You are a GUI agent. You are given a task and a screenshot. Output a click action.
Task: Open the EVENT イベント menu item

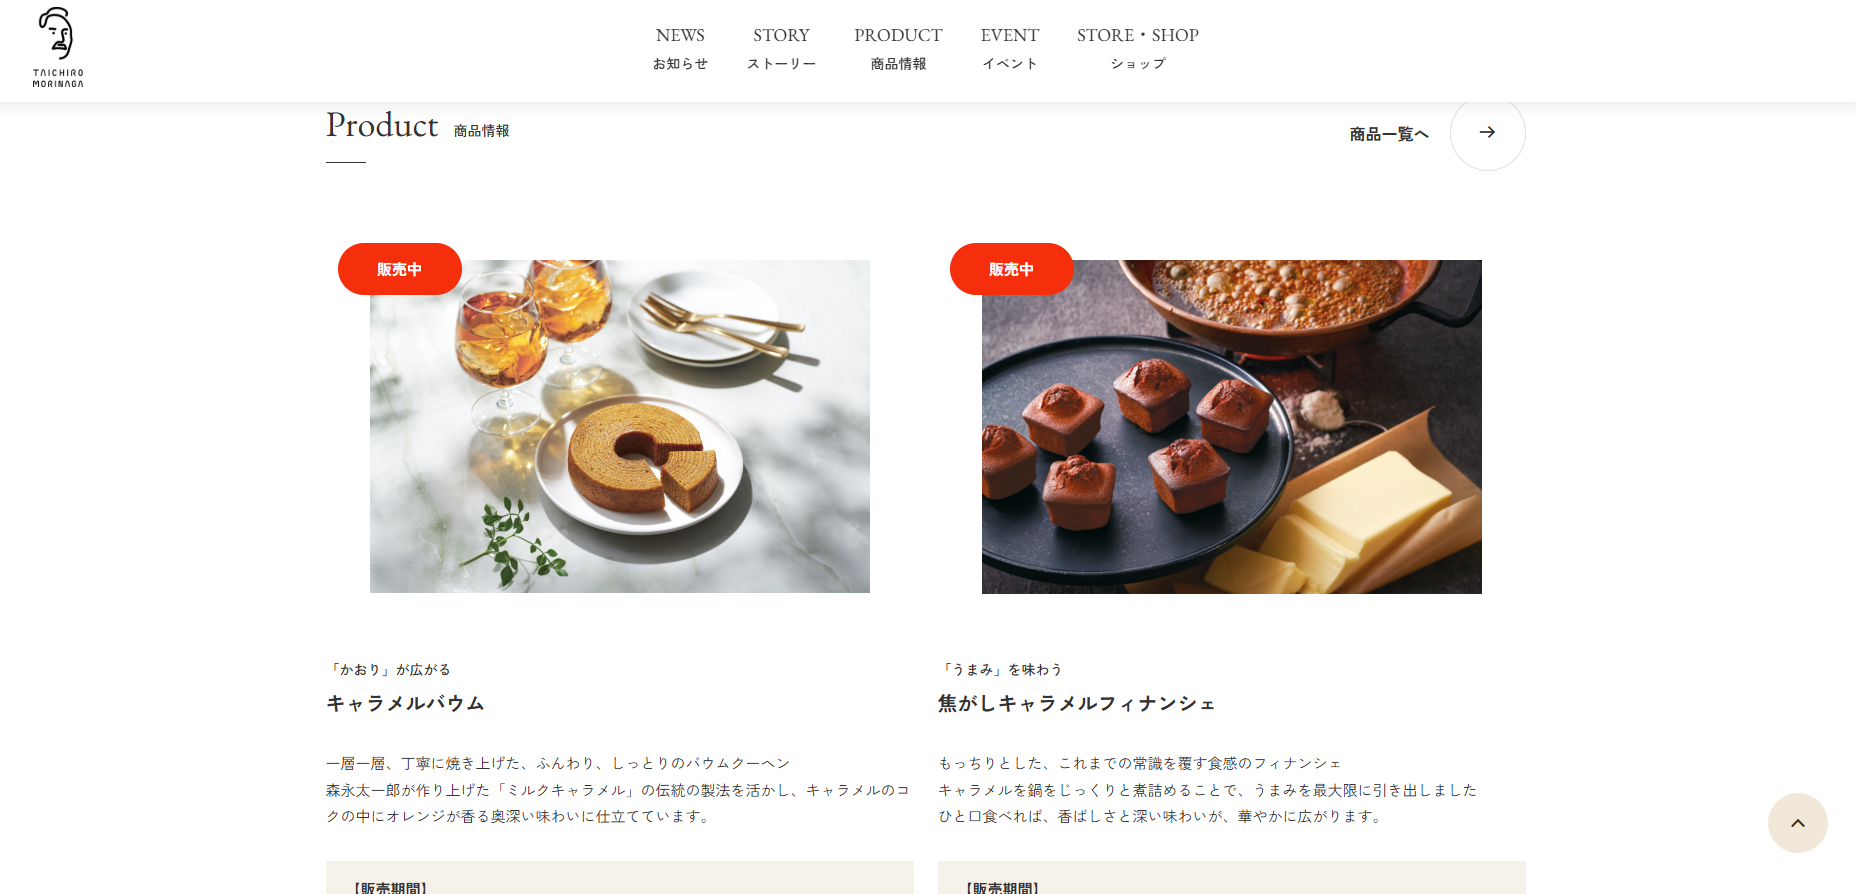pyautogui.click(x=1010, y=48)
